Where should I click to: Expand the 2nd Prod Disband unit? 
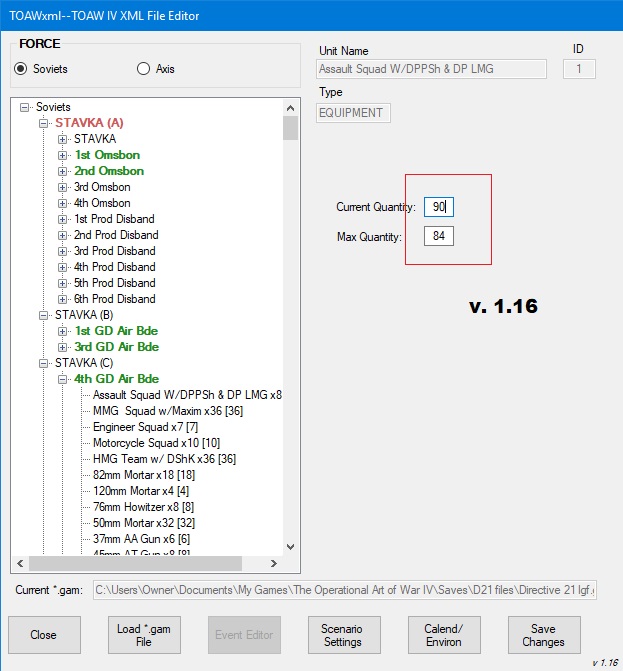pos(62,235)
